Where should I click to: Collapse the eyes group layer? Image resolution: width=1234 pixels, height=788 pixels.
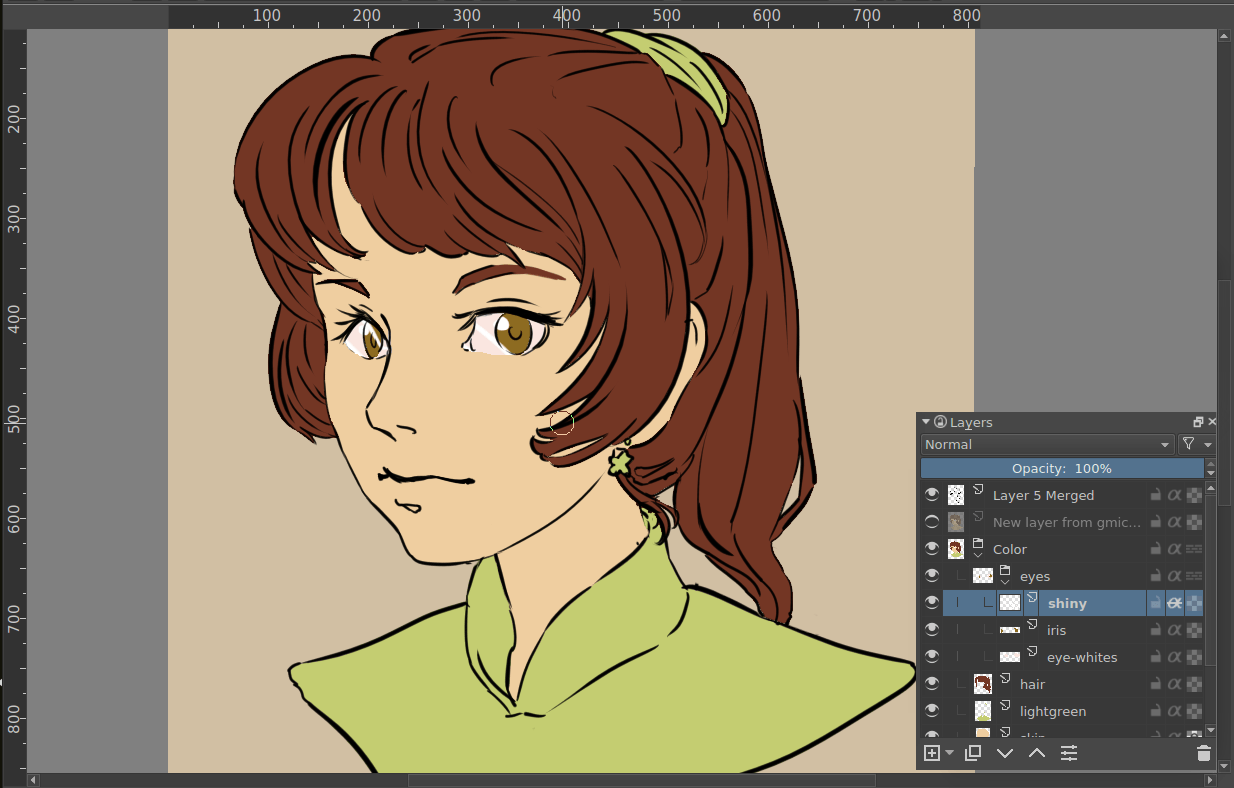[1005, 581]
